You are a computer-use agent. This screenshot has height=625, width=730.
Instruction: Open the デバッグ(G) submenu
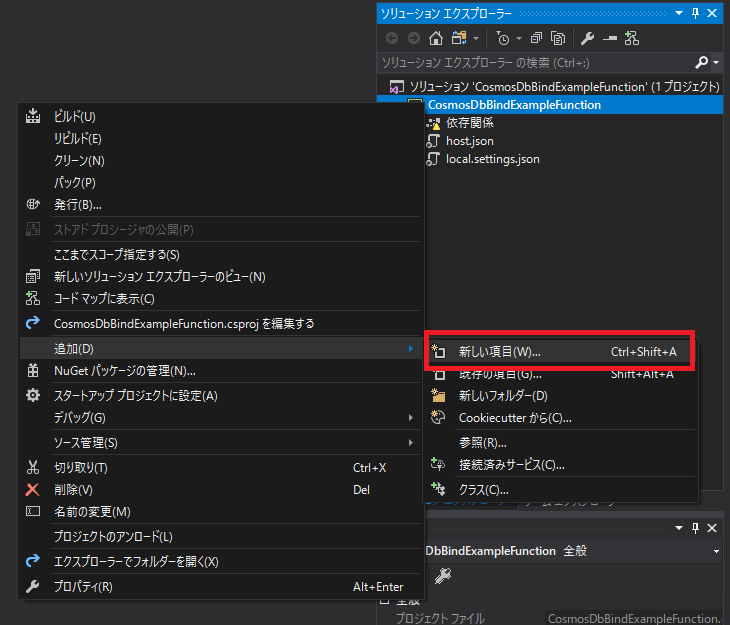221,417
